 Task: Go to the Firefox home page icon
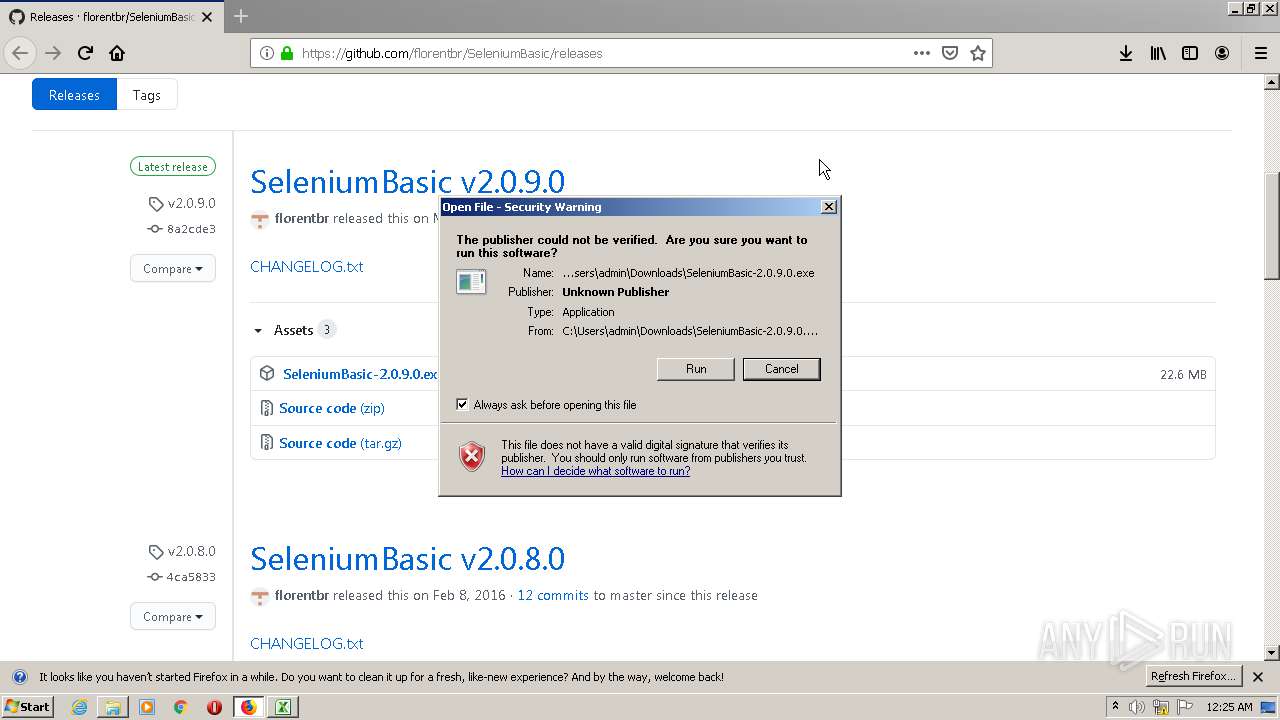click(117, 53)
